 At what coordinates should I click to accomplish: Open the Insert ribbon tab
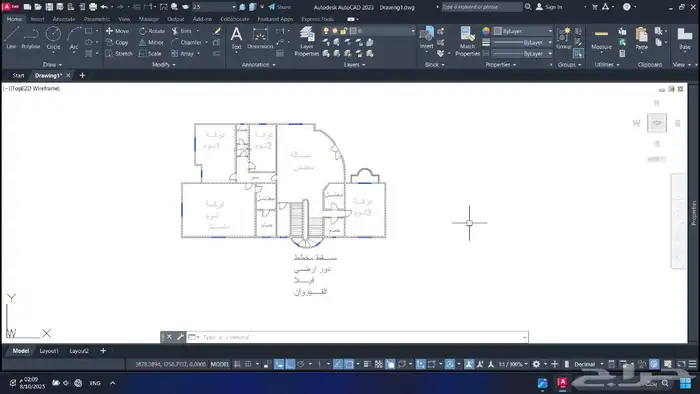coord(38,19)
